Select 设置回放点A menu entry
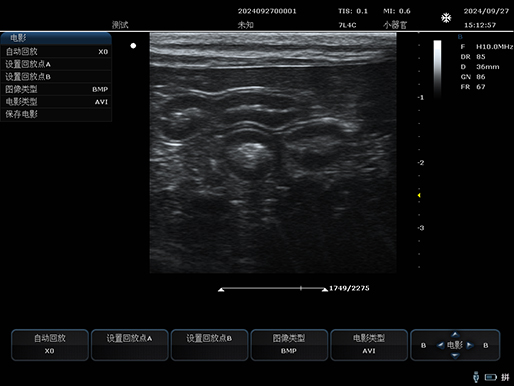514x386 pixels. click(56, 64)
